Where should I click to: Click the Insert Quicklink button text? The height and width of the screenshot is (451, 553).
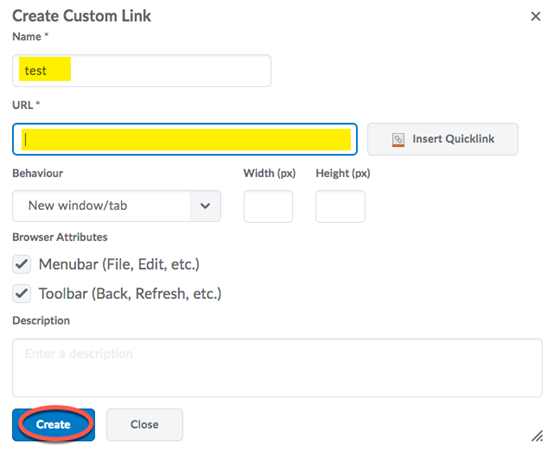[453, 139]
